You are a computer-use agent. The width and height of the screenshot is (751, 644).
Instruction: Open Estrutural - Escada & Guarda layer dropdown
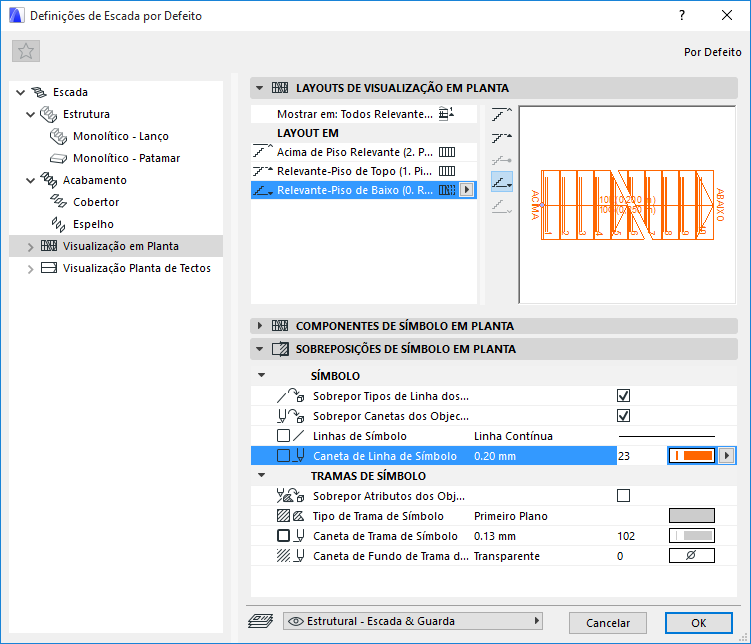click(413, 621)
